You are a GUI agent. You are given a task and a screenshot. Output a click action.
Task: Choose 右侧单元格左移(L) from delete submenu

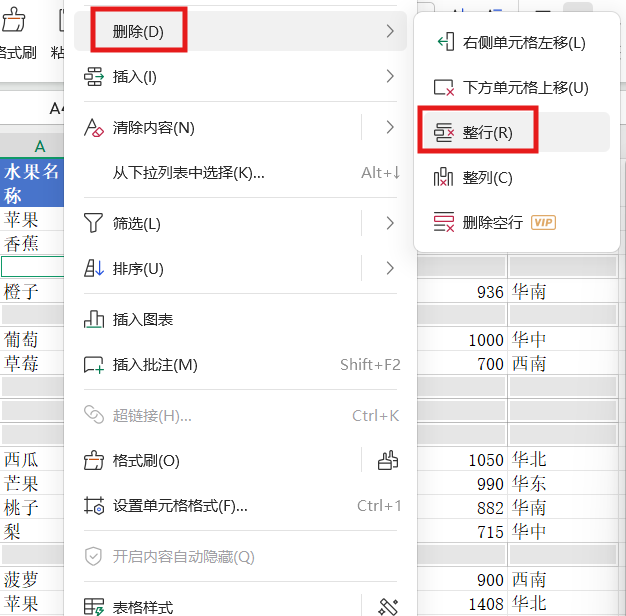coord(517,42)
